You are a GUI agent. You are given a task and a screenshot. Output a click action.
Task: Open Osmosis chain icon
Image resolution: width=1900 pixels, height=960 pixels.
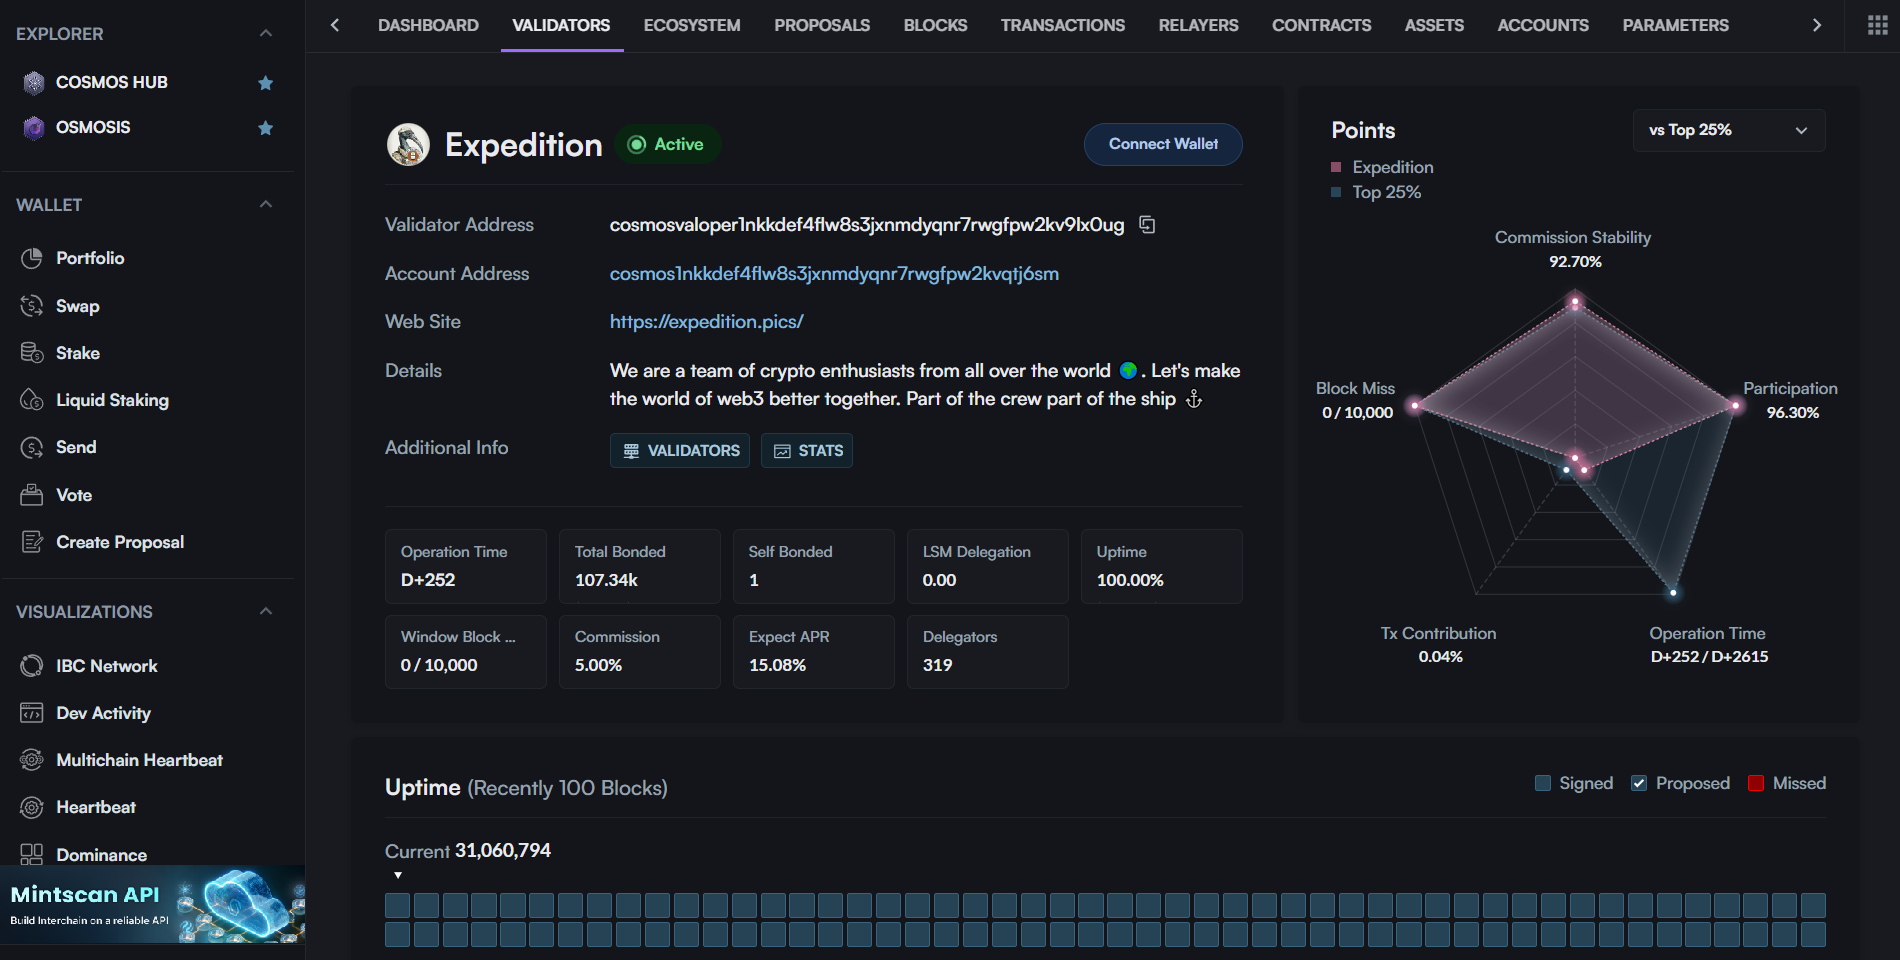[x=34, y=128]
